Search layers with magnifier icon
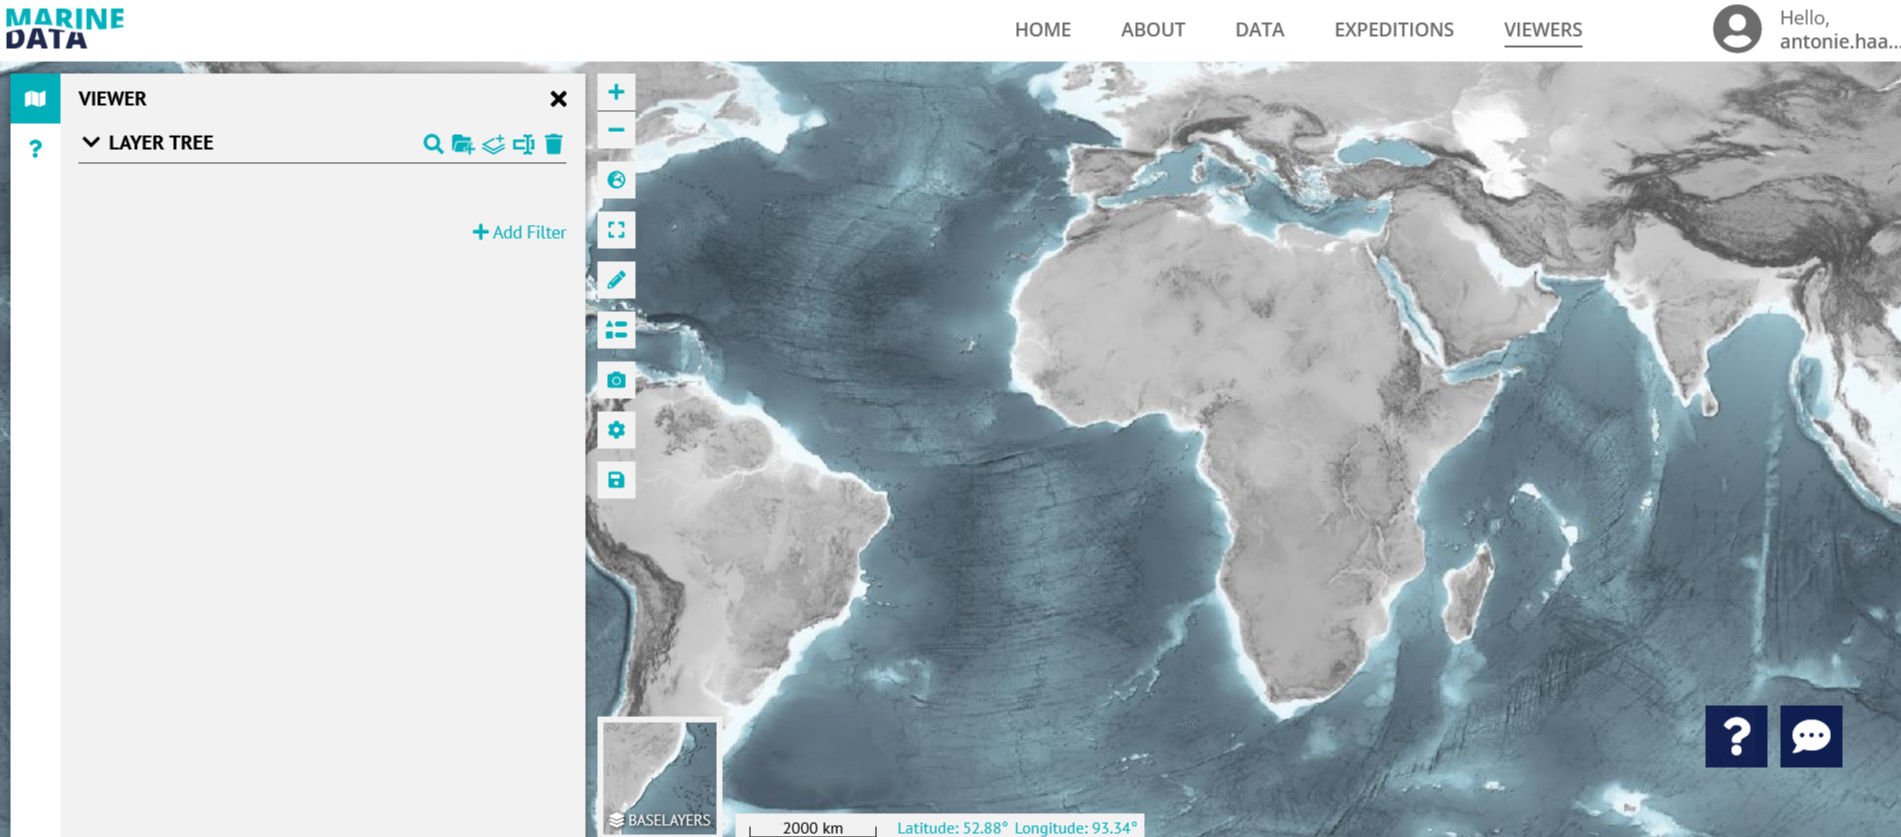The image size is (1901, 837). [432, 144]
